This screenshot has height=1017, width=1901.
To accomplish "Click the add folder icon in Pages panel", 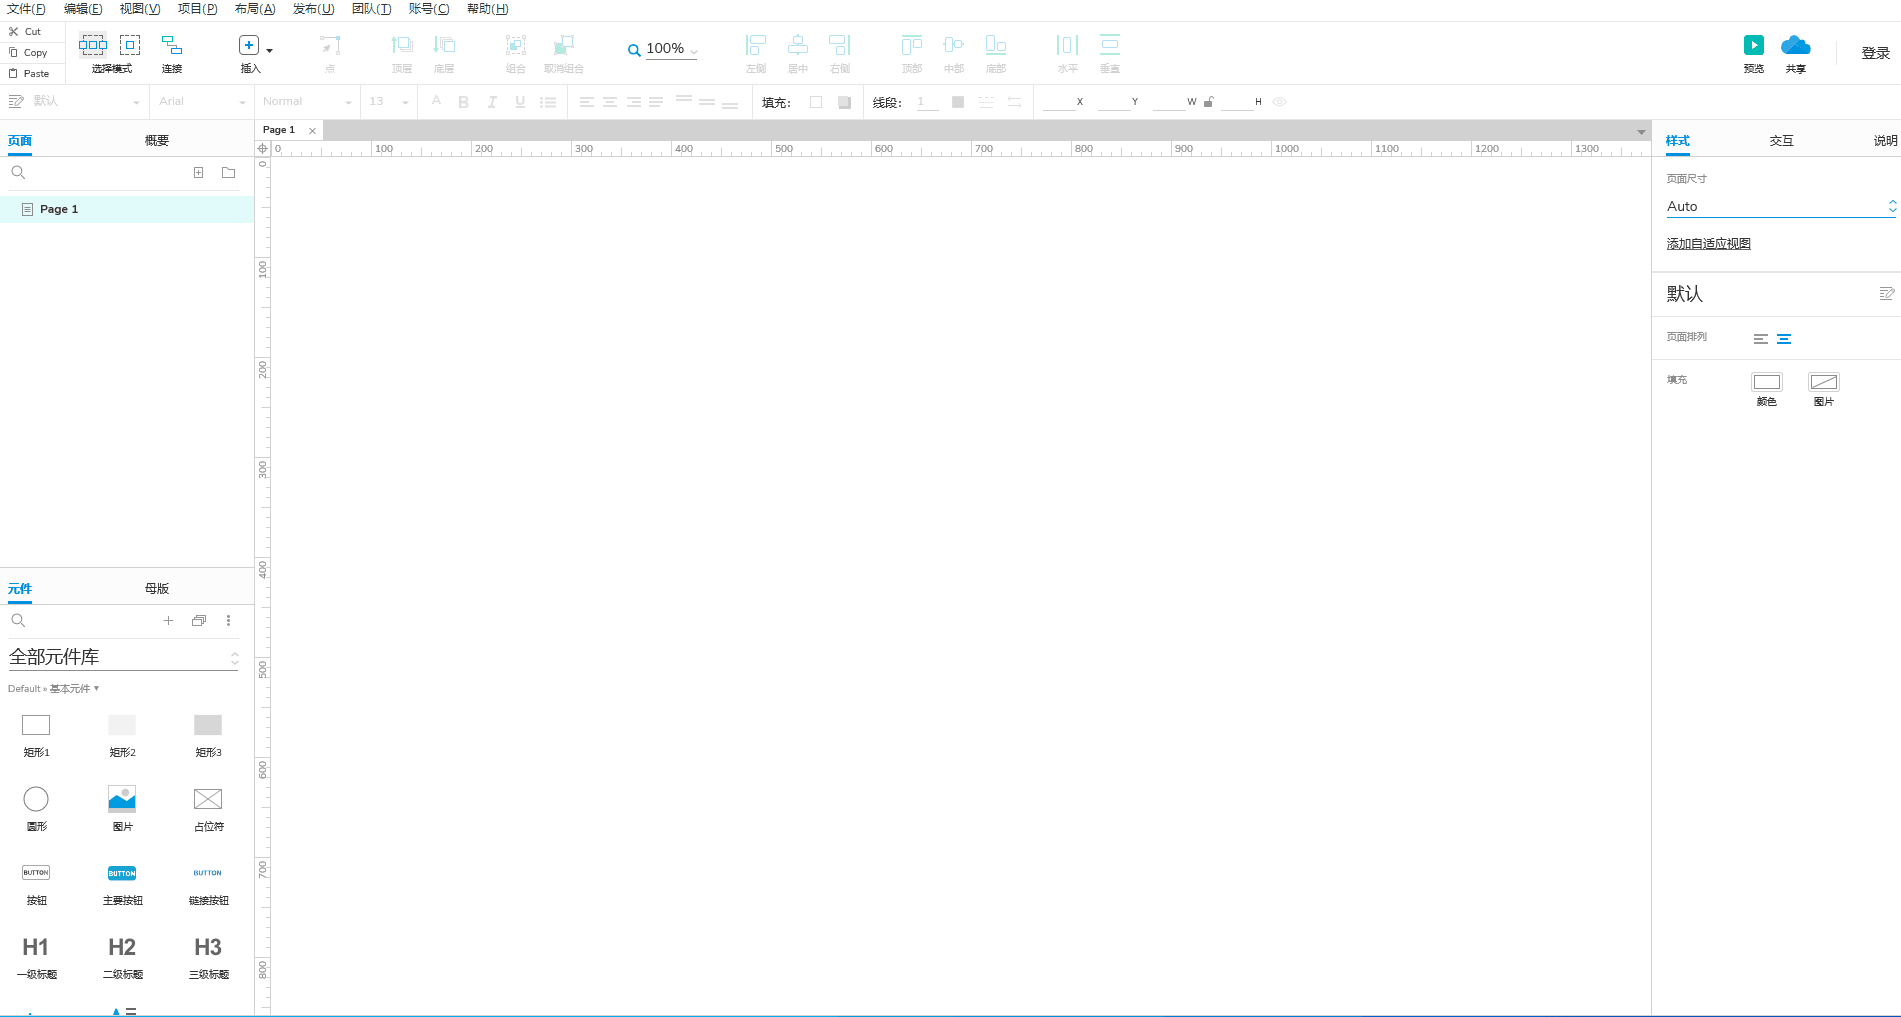I will coord(228,173).
